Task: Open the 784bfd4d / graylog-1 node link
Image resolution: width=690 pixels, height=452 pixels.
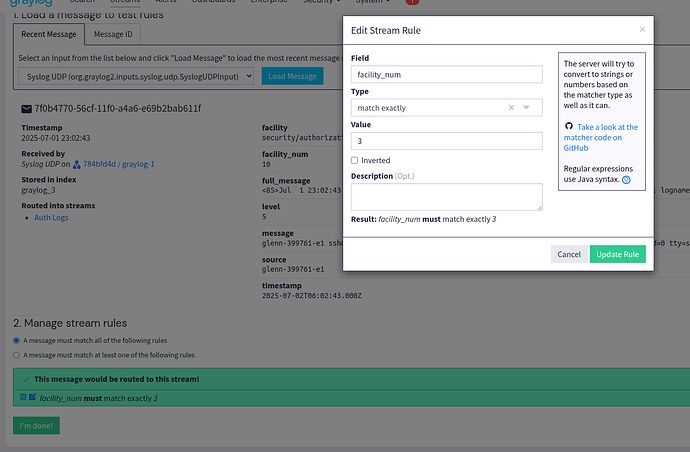Action: [x=118, y=164]
